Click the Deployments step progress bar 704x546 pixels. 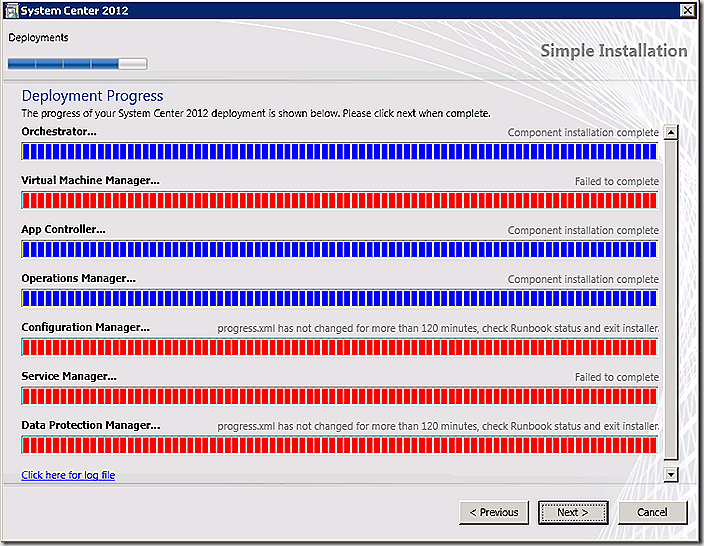tap(77, 64)
